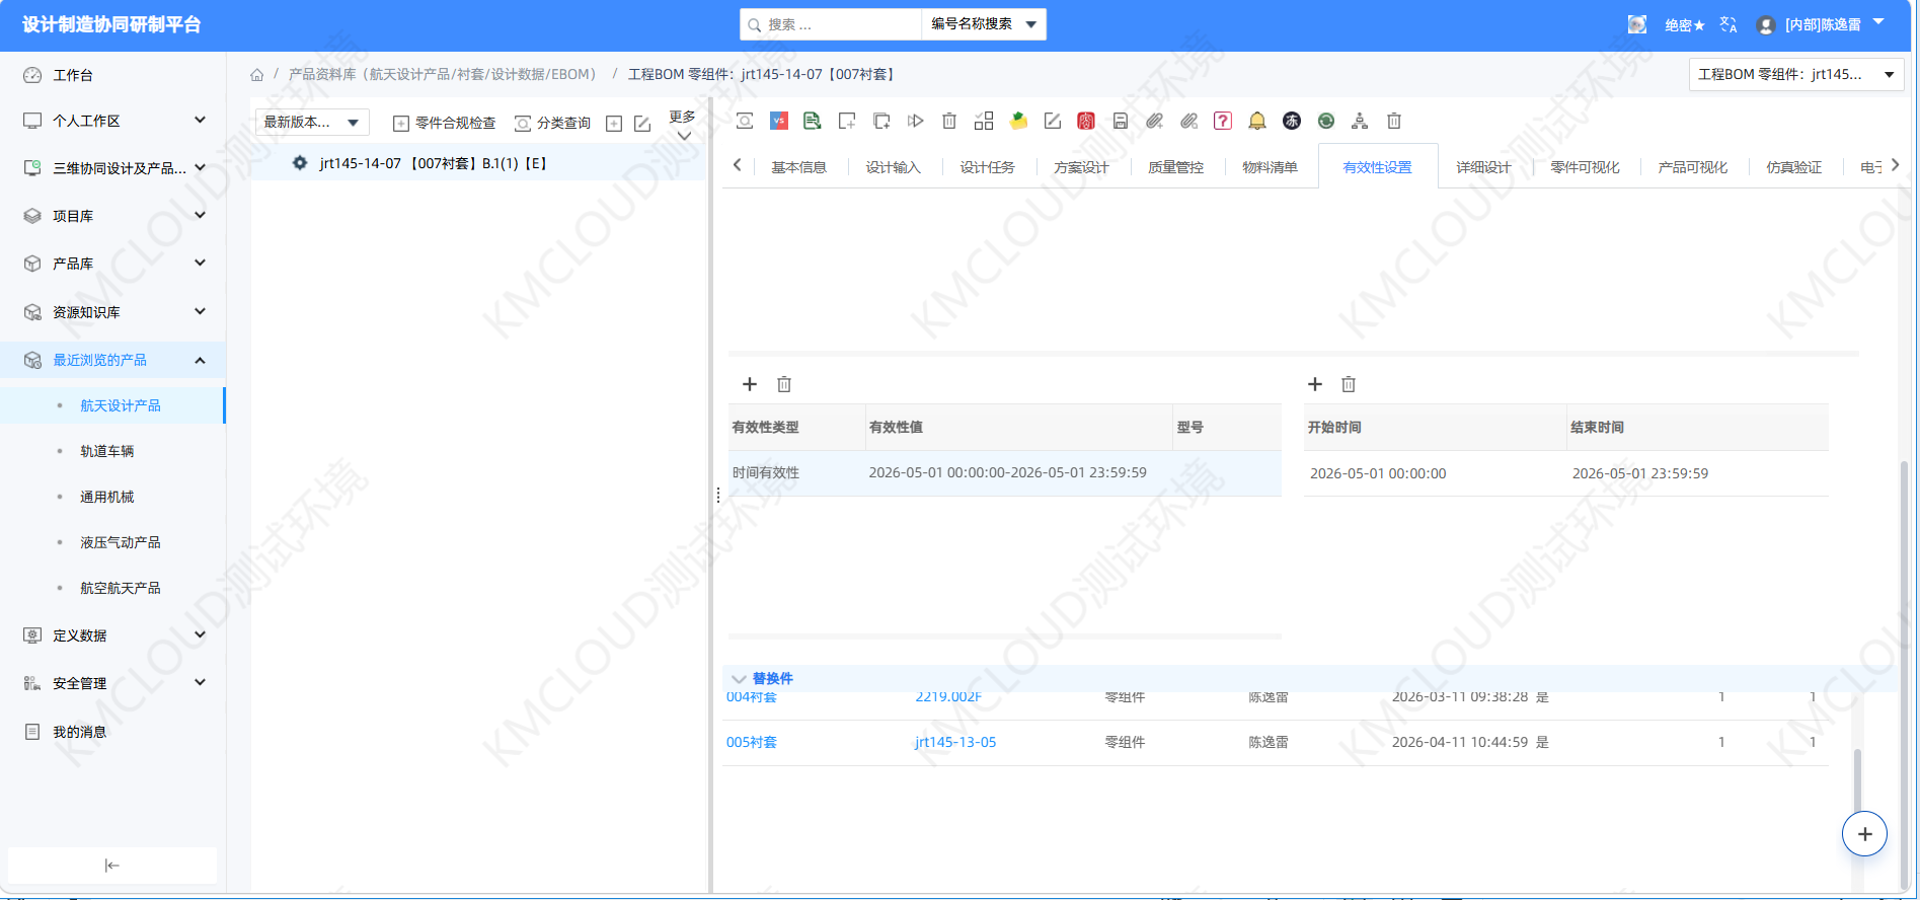Click the 分类查询 button
Screen dimensions: 1920x900
click(553, 123)
